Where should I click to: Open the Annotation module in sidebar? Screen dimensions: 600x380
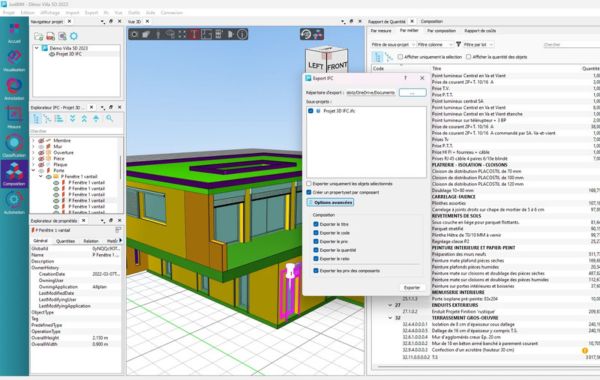pyautogui.click(x=14, y=89)
